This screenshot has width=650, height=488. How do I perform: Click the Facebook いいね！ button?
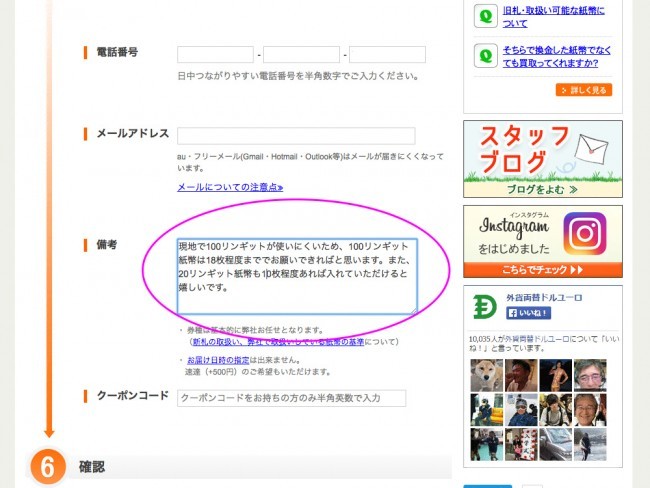click(x=528, y=313)
